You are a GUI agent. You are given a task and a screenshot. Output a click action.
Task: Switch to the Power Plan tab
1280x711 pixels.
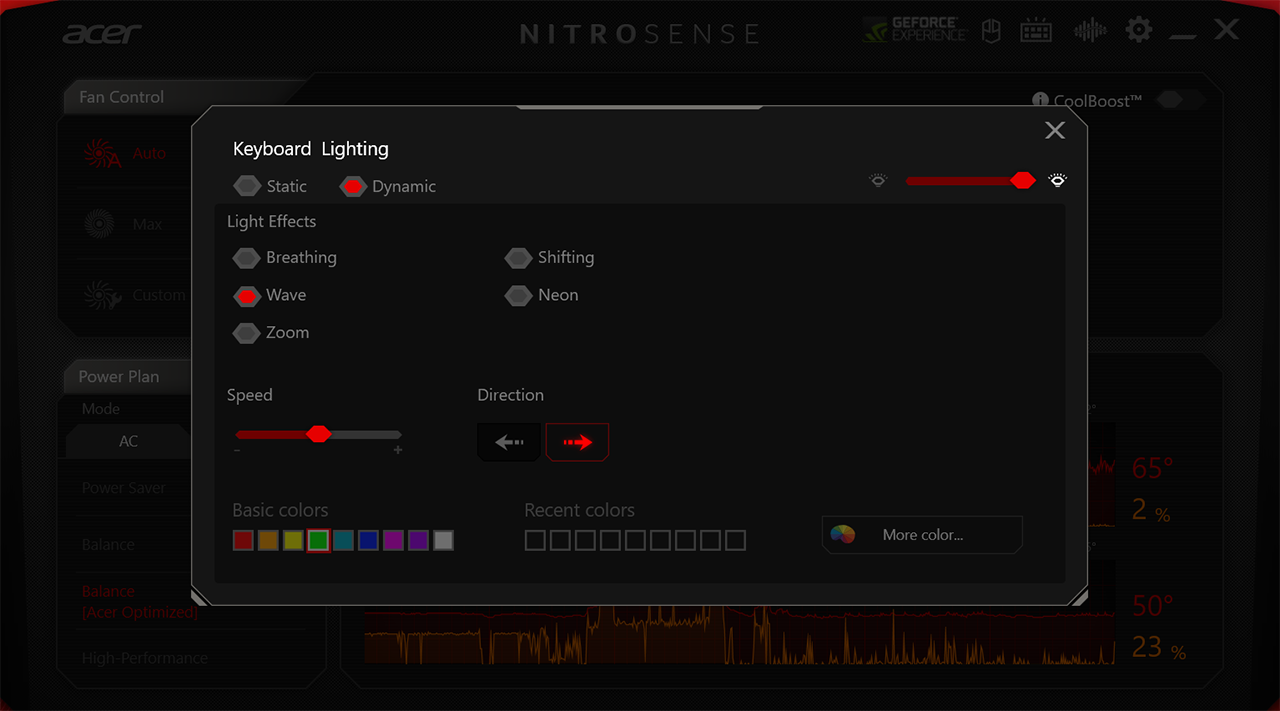coord(120,376)
